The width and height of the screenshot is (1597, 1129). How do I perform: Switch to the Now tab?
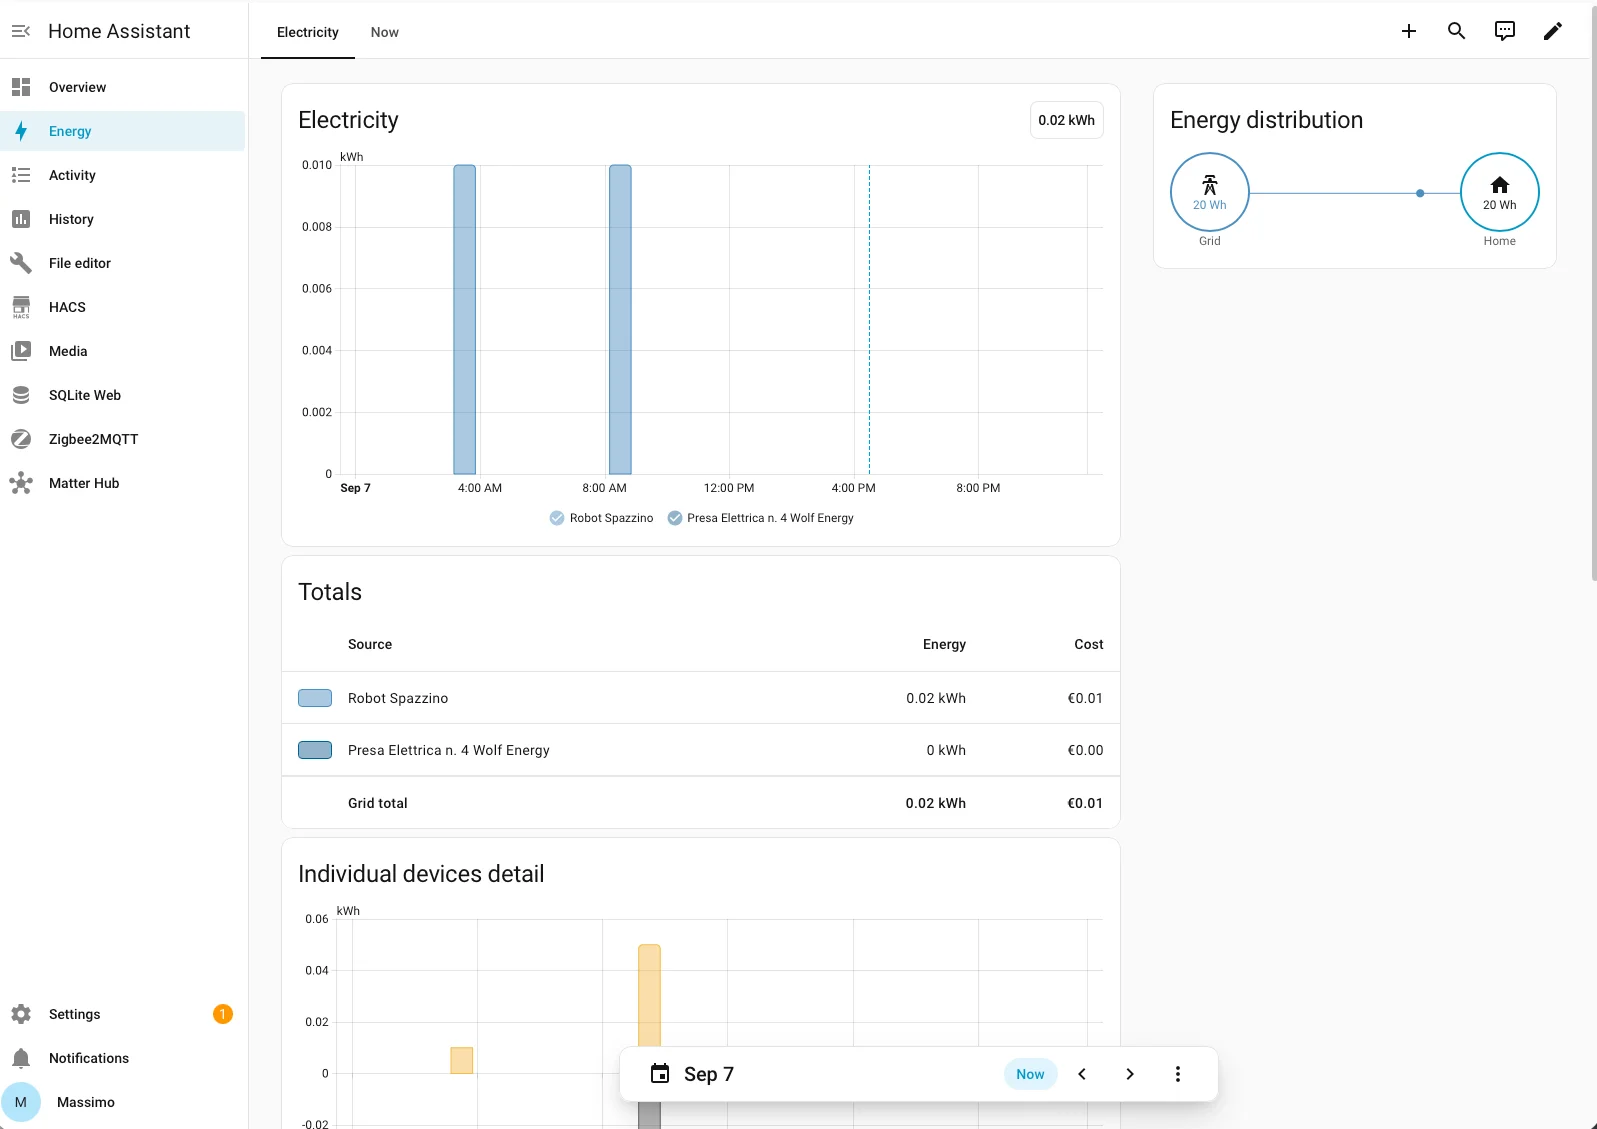tap(385, 32)
